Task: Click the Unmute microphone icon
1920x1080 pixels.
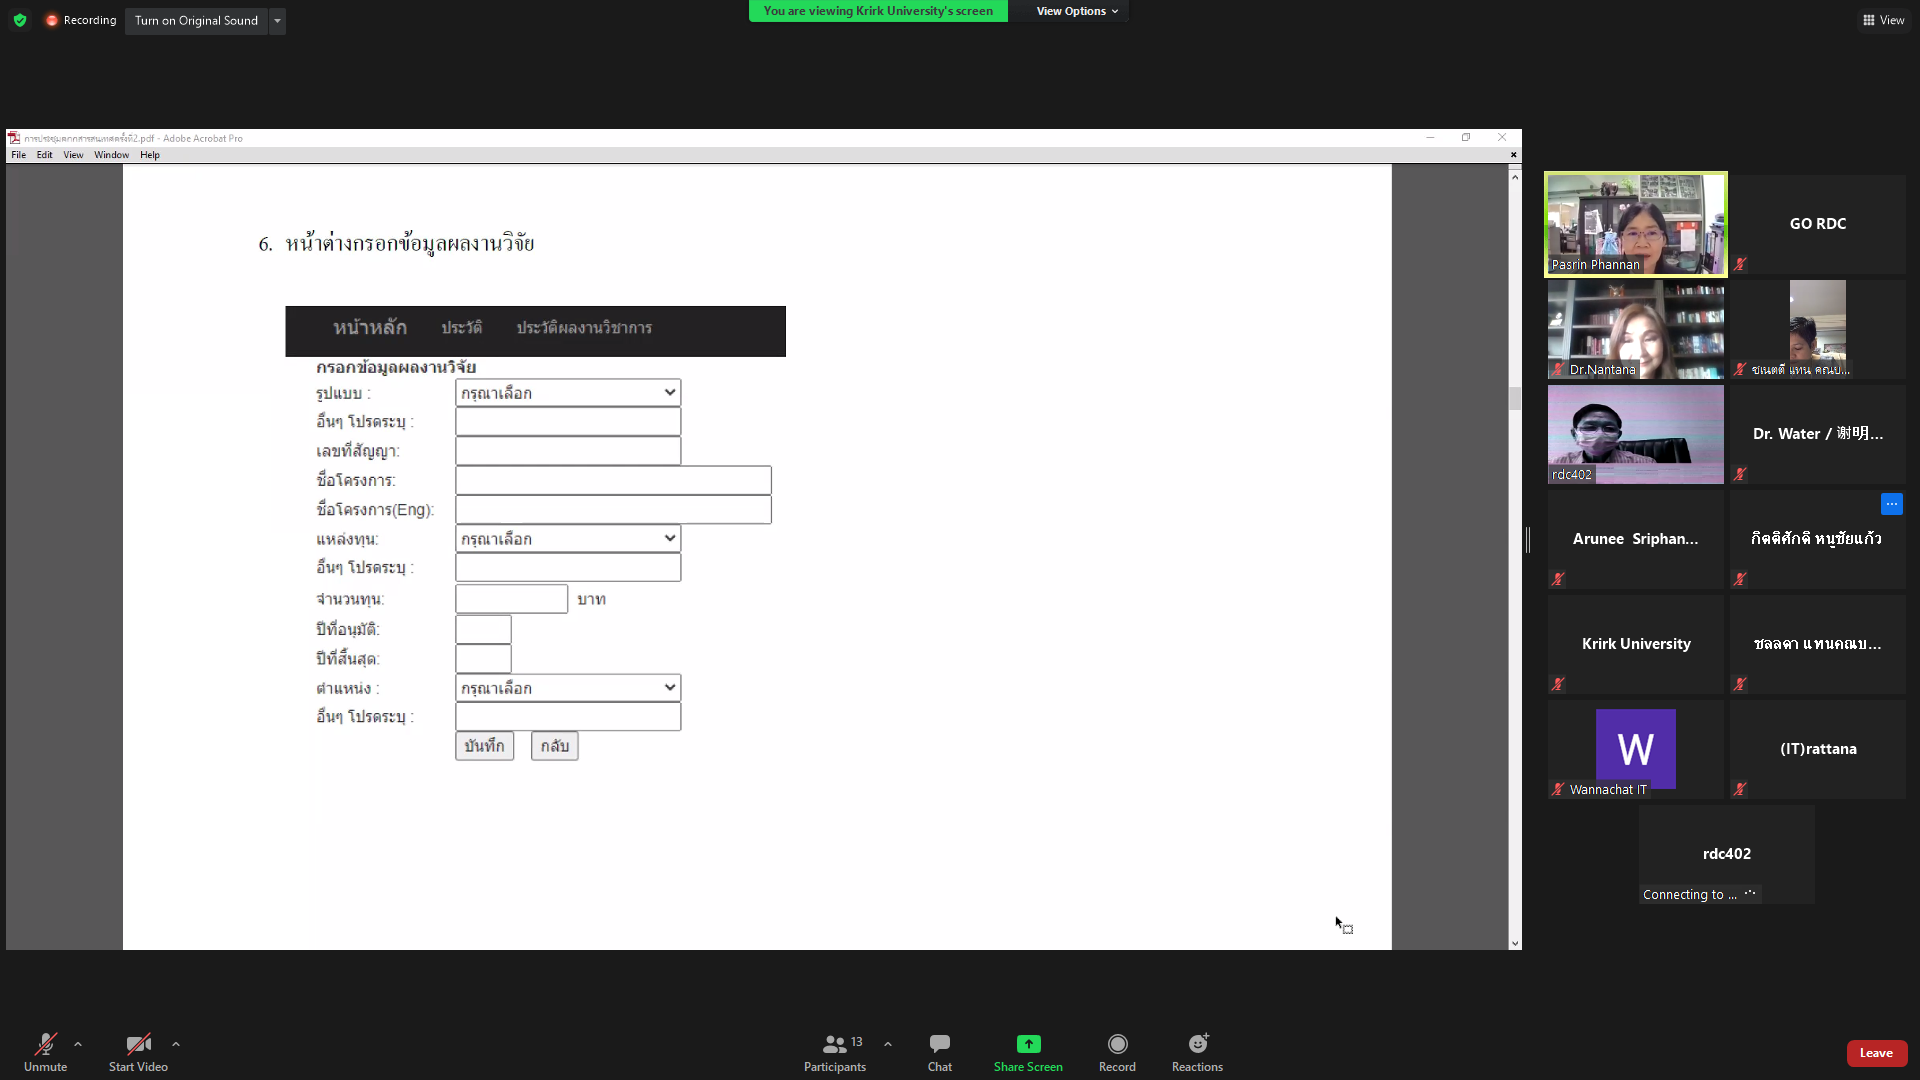Action: 45,1044
